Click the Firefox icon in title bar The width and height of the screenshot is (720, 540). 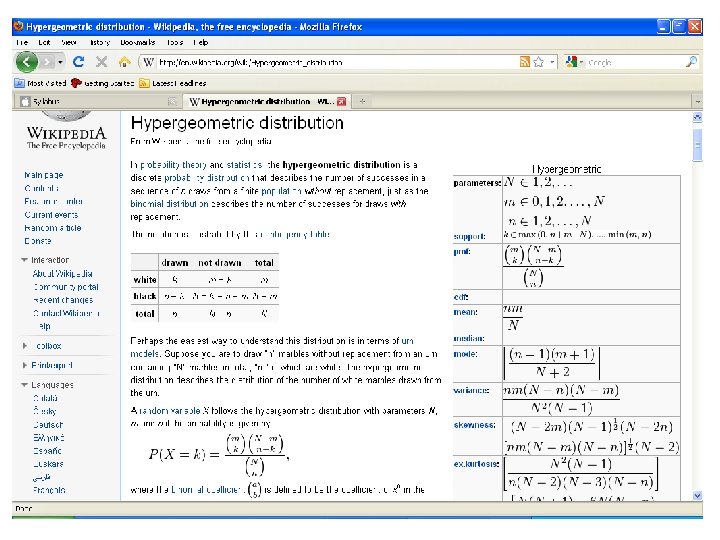click(19, 27)
